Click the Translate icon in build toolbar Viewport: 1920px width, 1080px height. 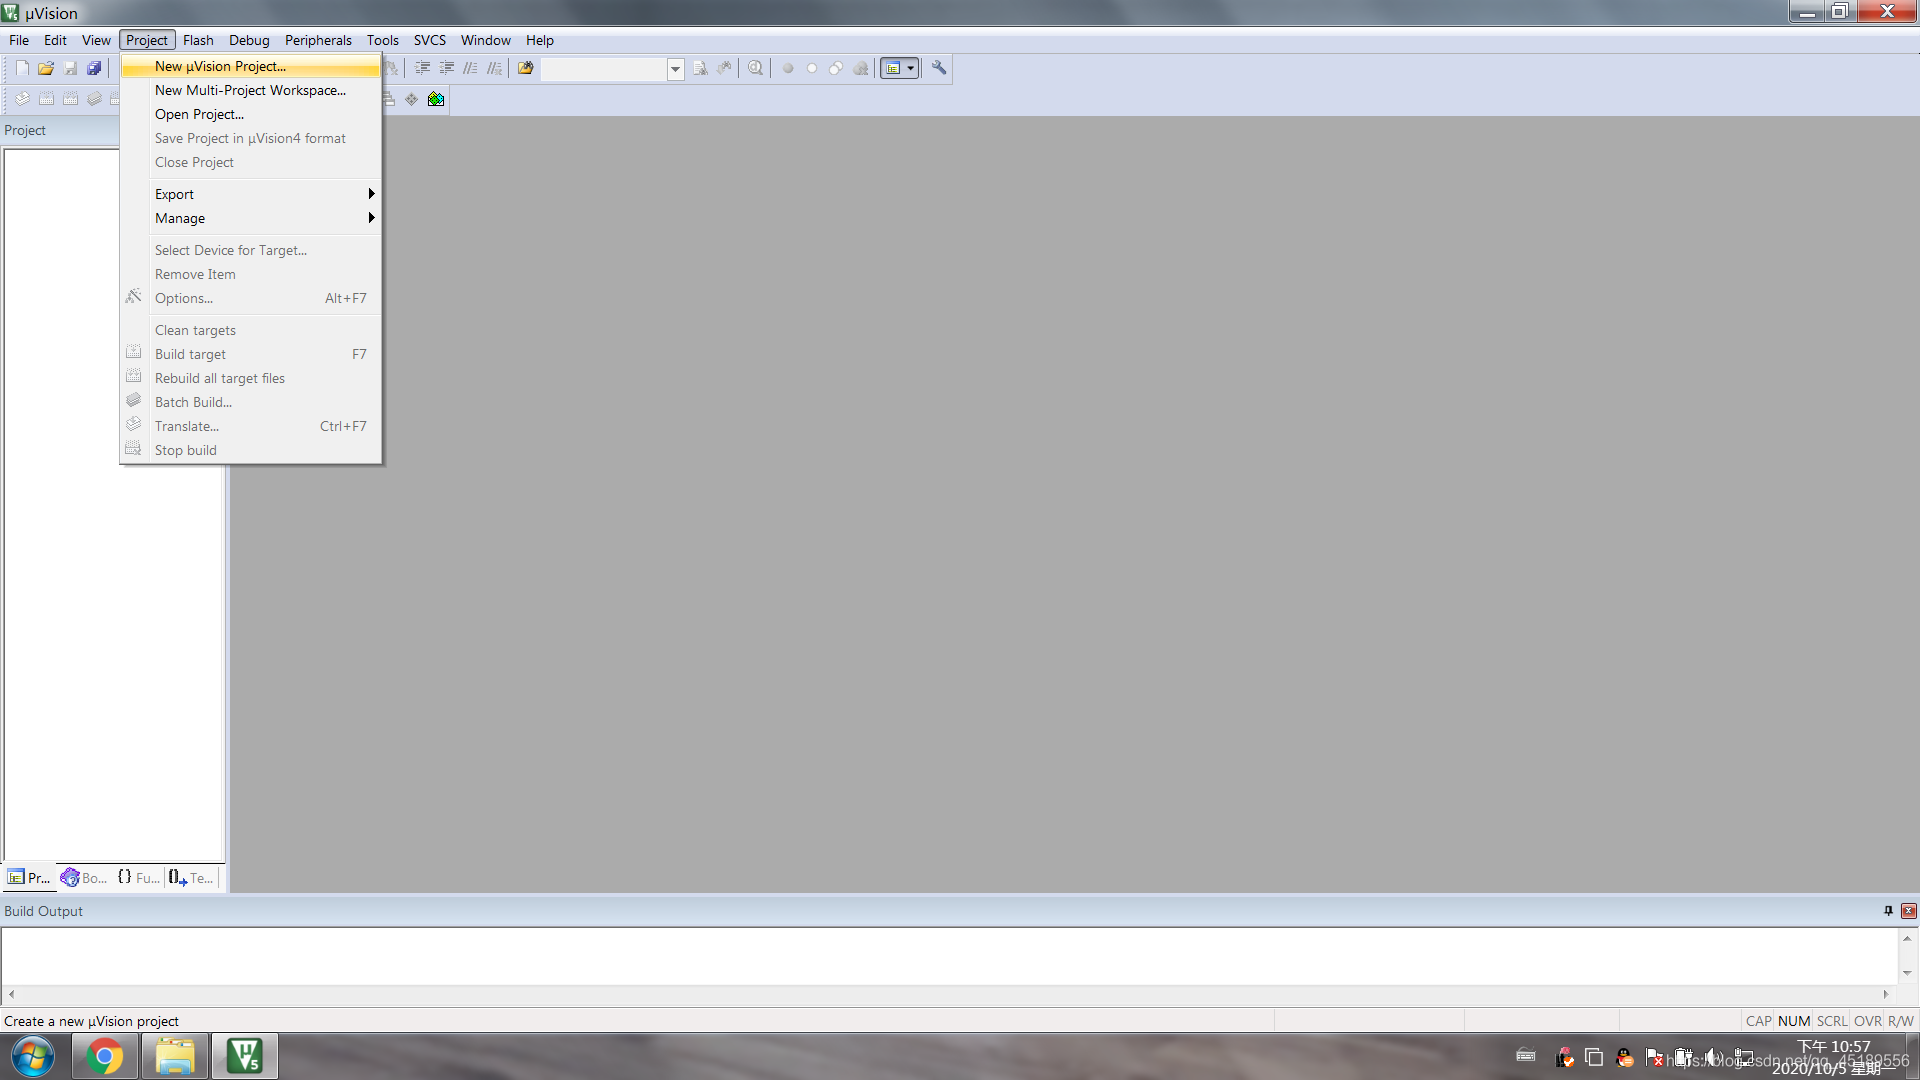[22, 99]
